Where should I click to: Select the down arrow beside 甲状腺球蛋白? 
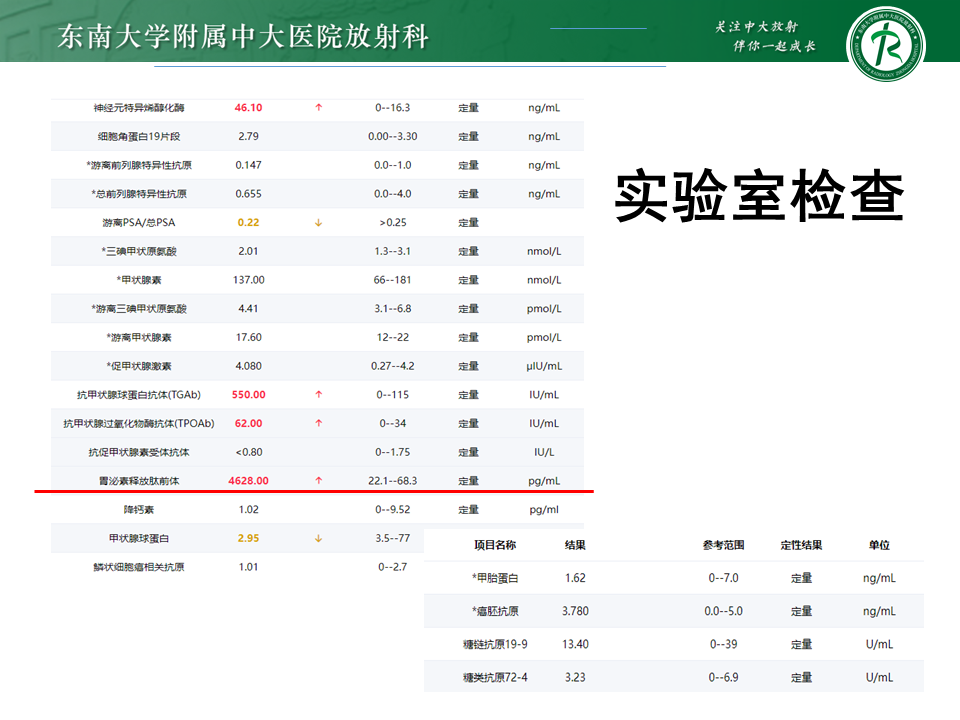click(317, 538)
